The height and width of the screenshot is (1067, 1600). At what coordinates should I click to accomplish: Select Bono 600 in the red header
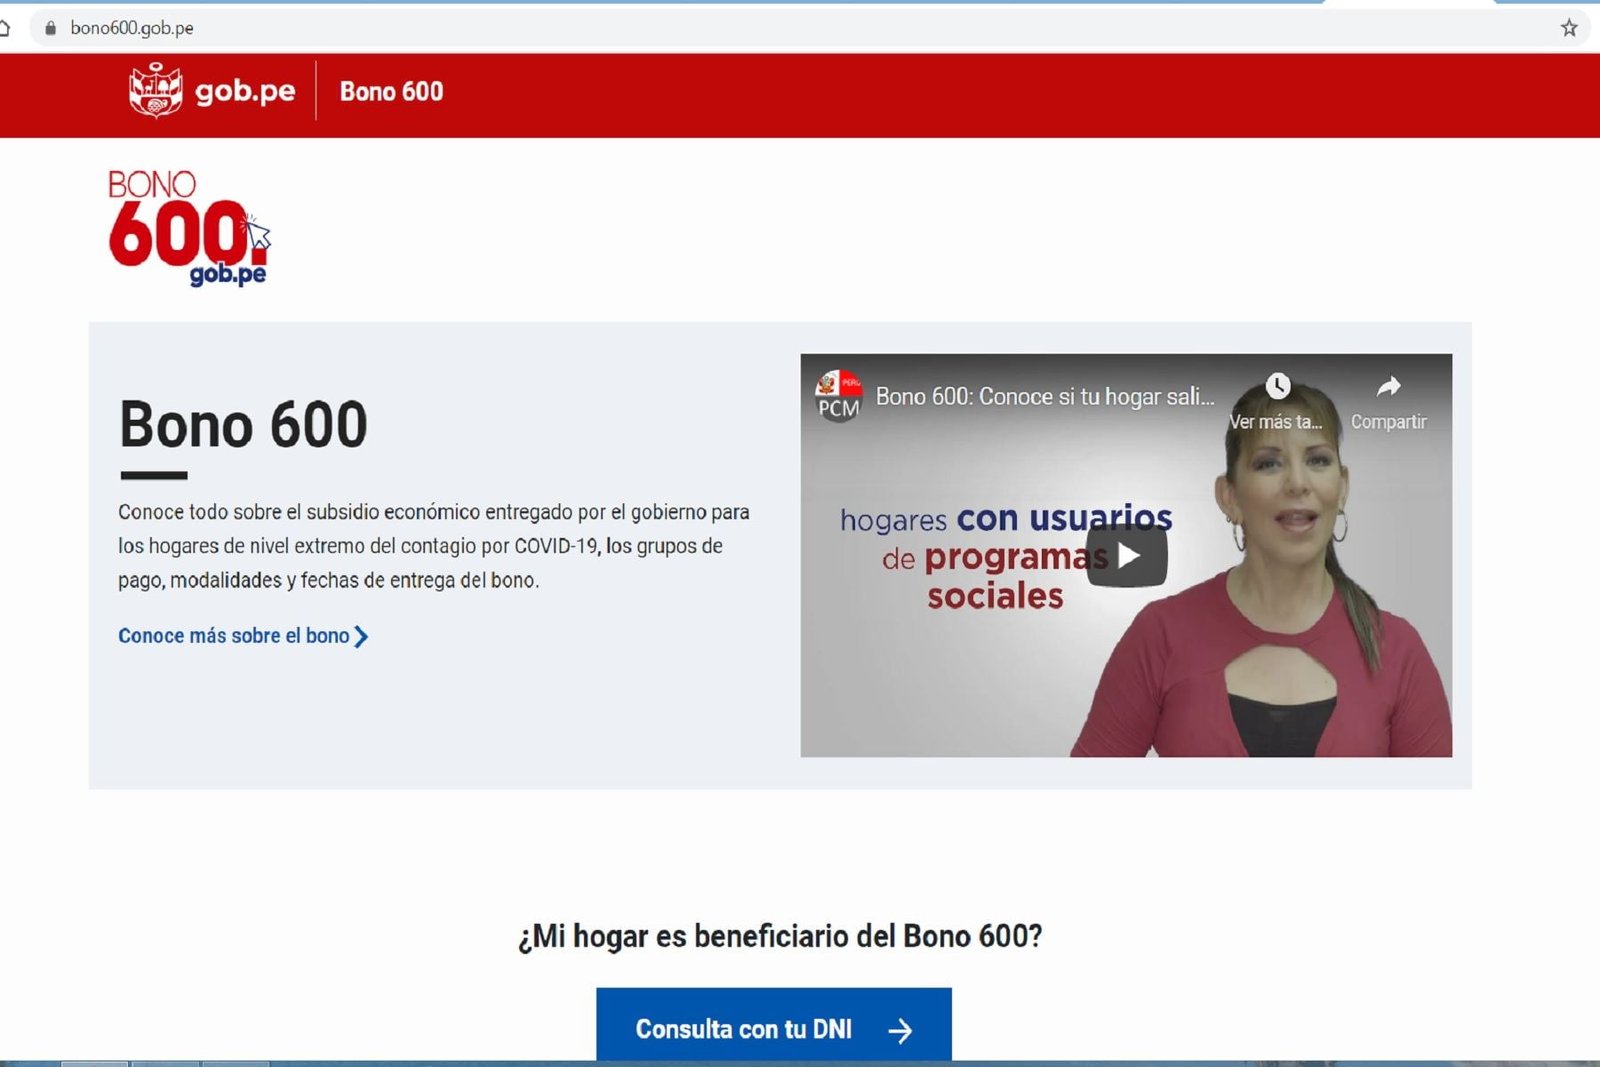(391, 92)
